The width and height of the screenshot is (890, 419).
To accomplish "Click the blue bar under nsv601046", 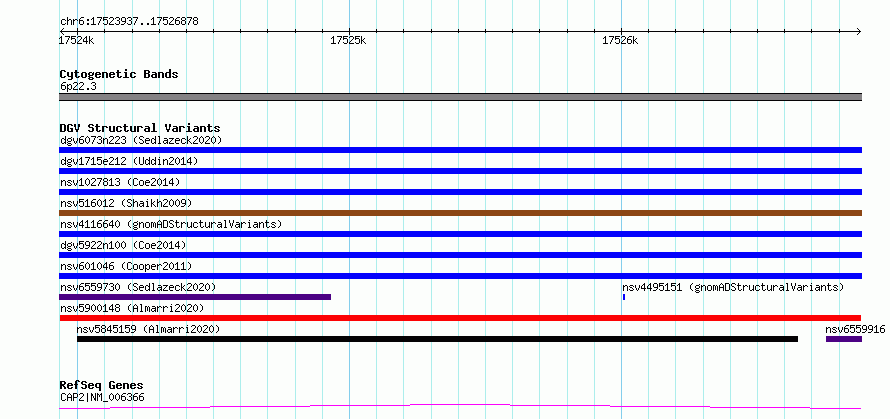I will 460,276.
